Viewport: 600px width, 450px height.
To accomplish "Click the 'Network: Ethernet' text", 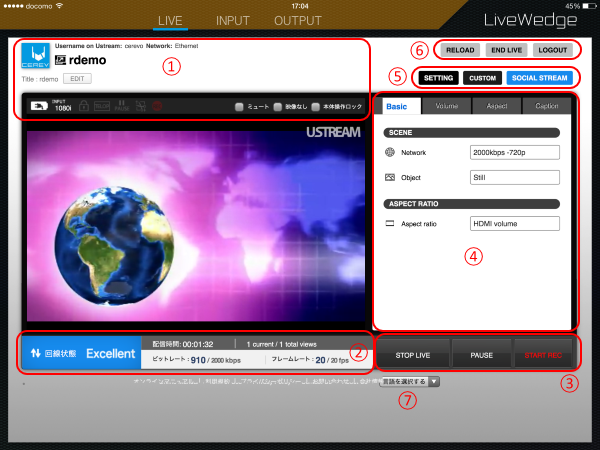I will pyautogui.click(x=172, y=46).
